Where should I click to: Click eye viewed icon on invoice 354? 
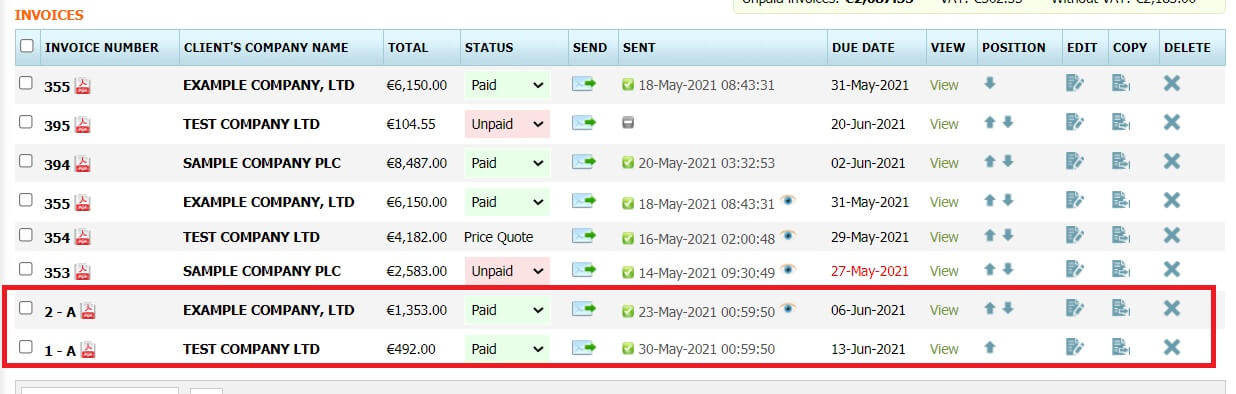coord(788,236)
